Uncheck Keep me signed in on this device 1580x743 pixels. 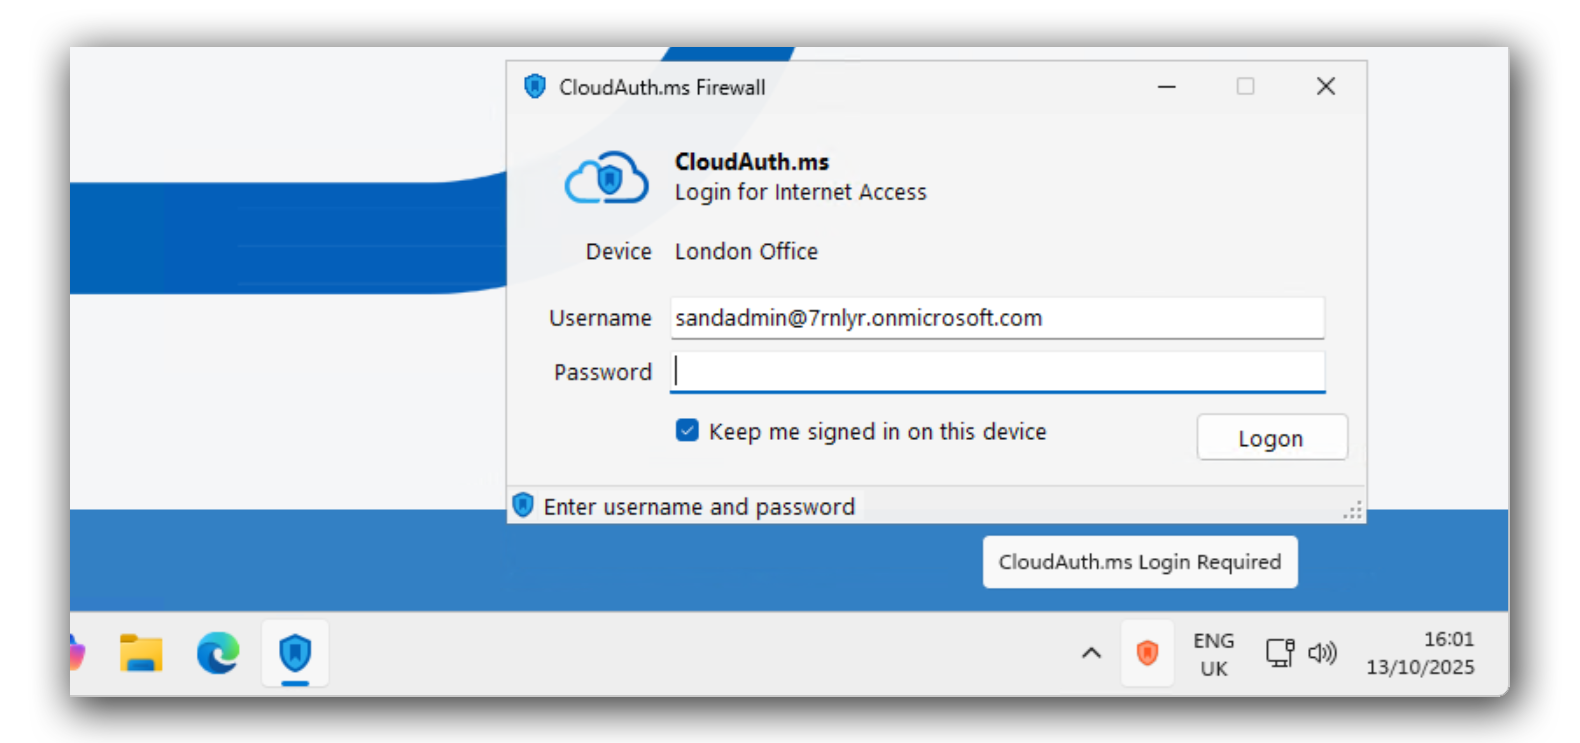tap(686, 431)
